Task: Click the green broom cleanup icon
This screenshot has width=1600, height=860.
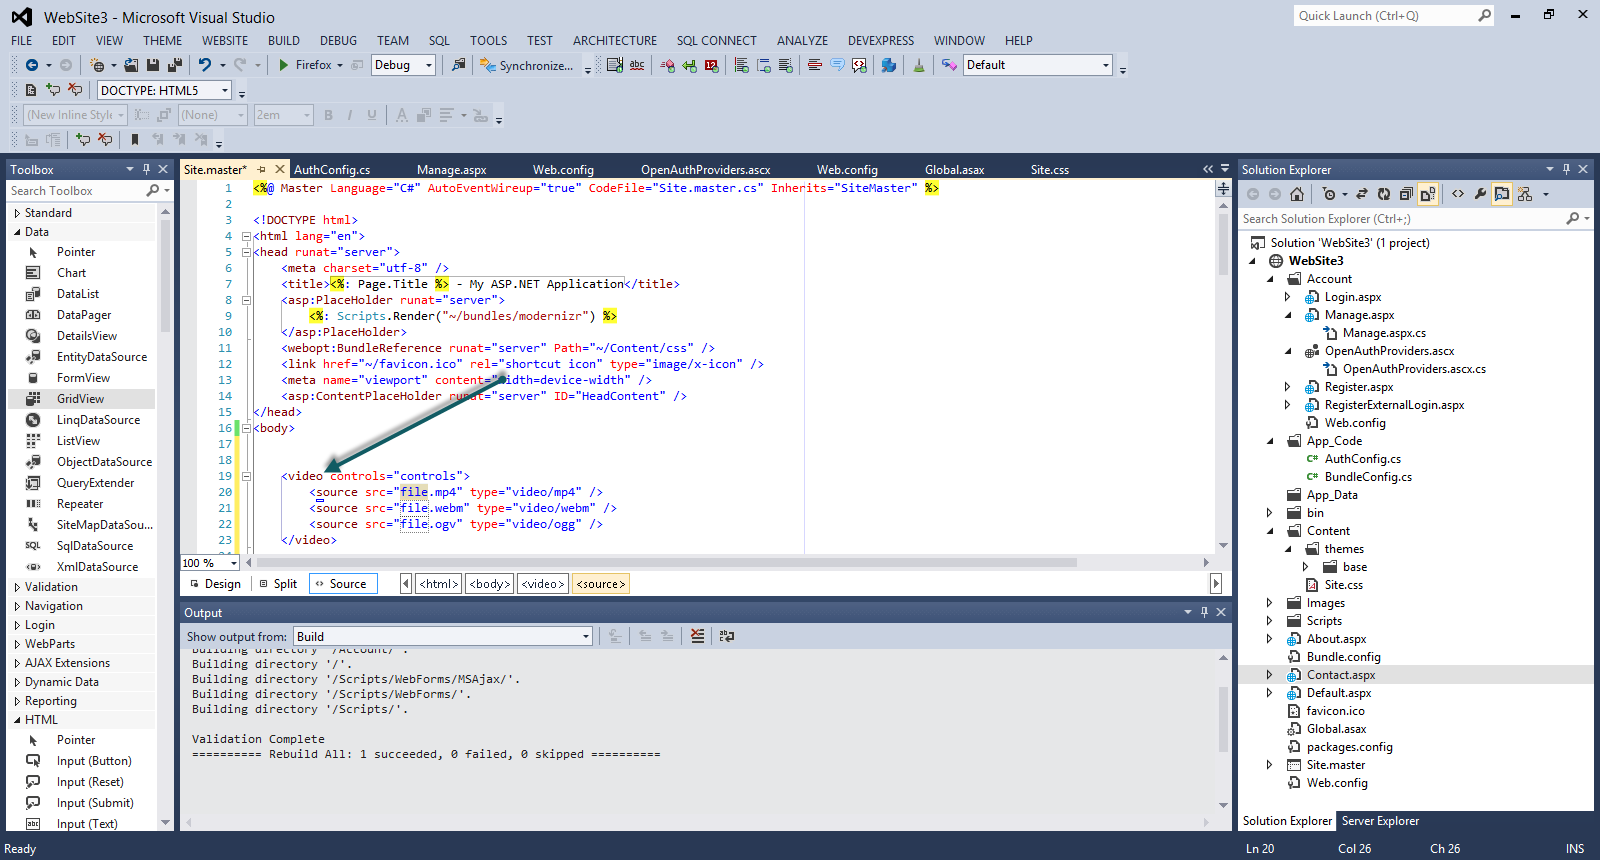Action: point(919,65)
